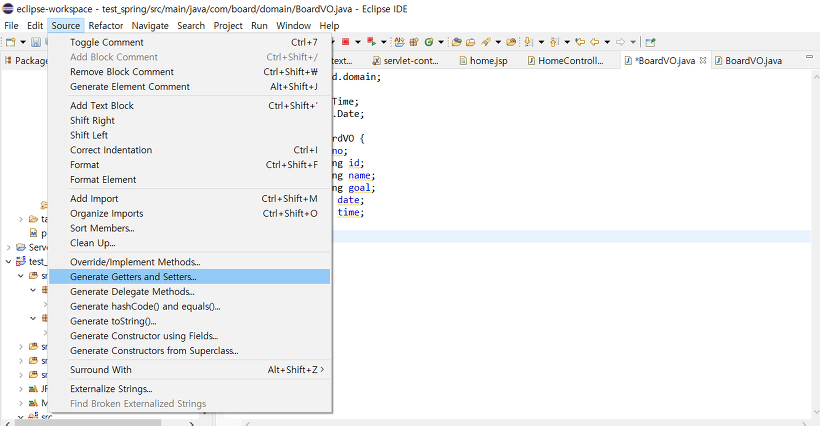Close the *BoardVO.java editor tab
Image resolution: width=820 pixels, height=426 pixels.
703,61
